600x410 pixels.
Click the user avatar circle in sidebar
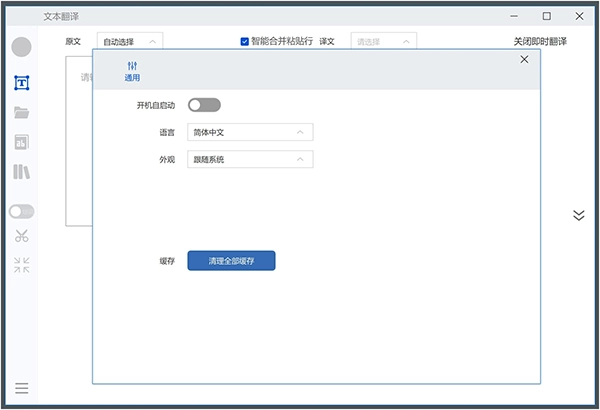[x=21, y=47]
